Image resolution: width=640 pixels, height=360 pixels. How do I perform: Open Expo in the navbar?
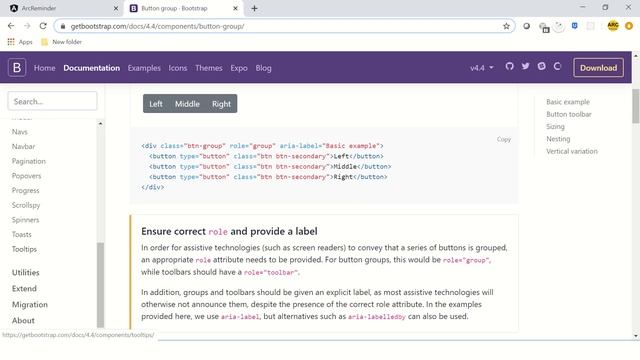point(239,68)
